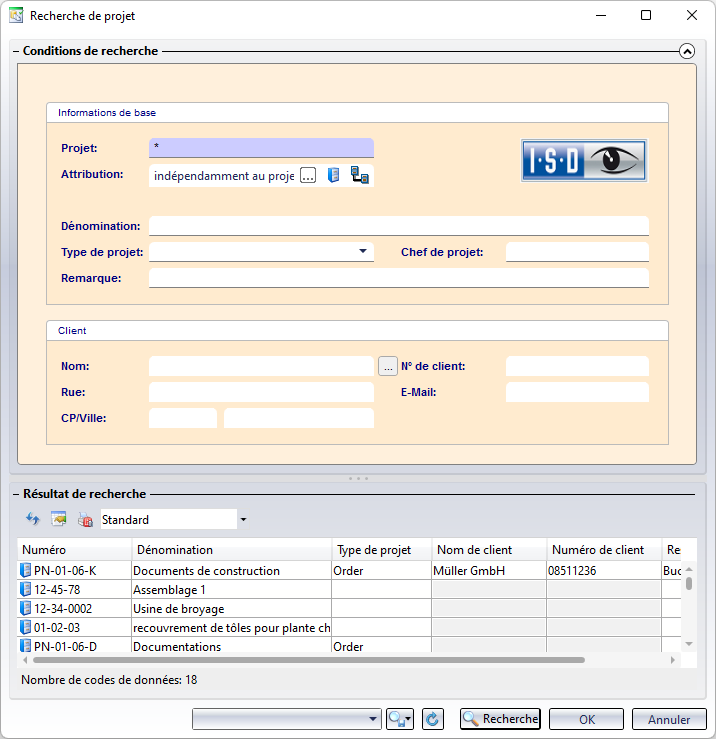Open the saved search magnifier dropdown button
Image resolution: width=716 pixels, height=739 pixels.
[399, 719]
